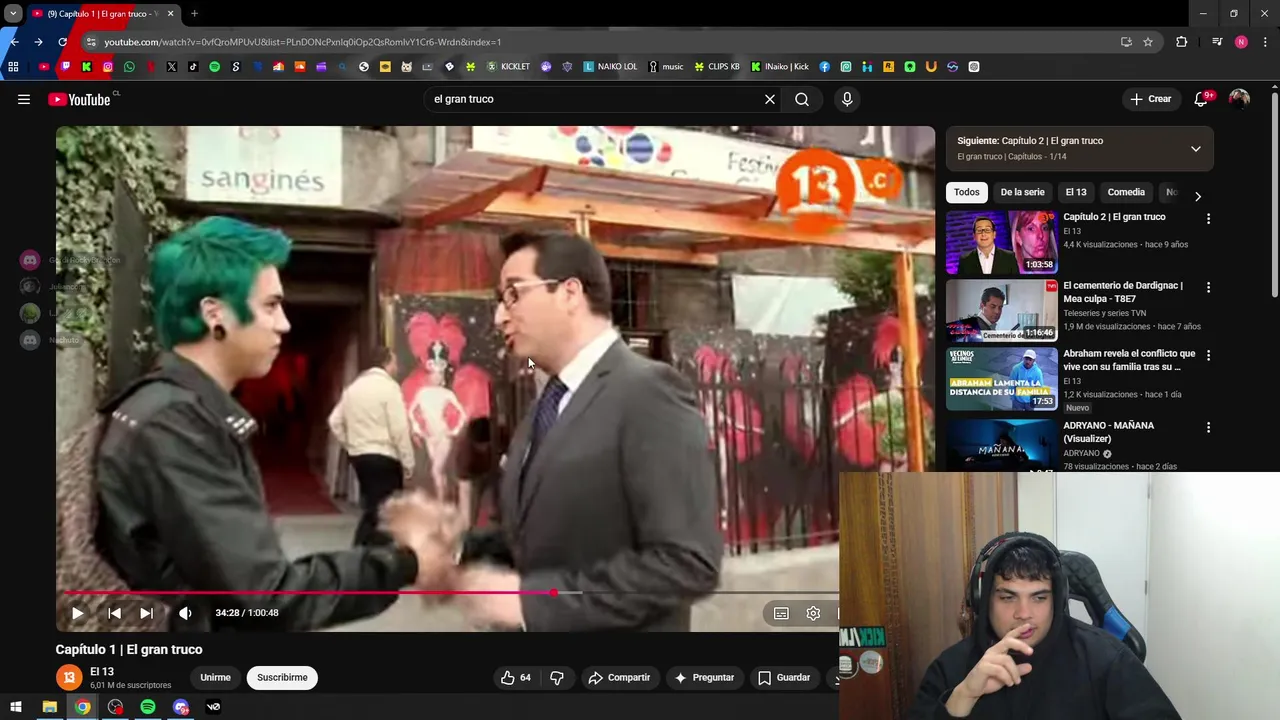The height and width of the screenshot is (720, 1280).
Task: Save the video with Guardar
Action: pyautogui.click(x=784, y=677)
